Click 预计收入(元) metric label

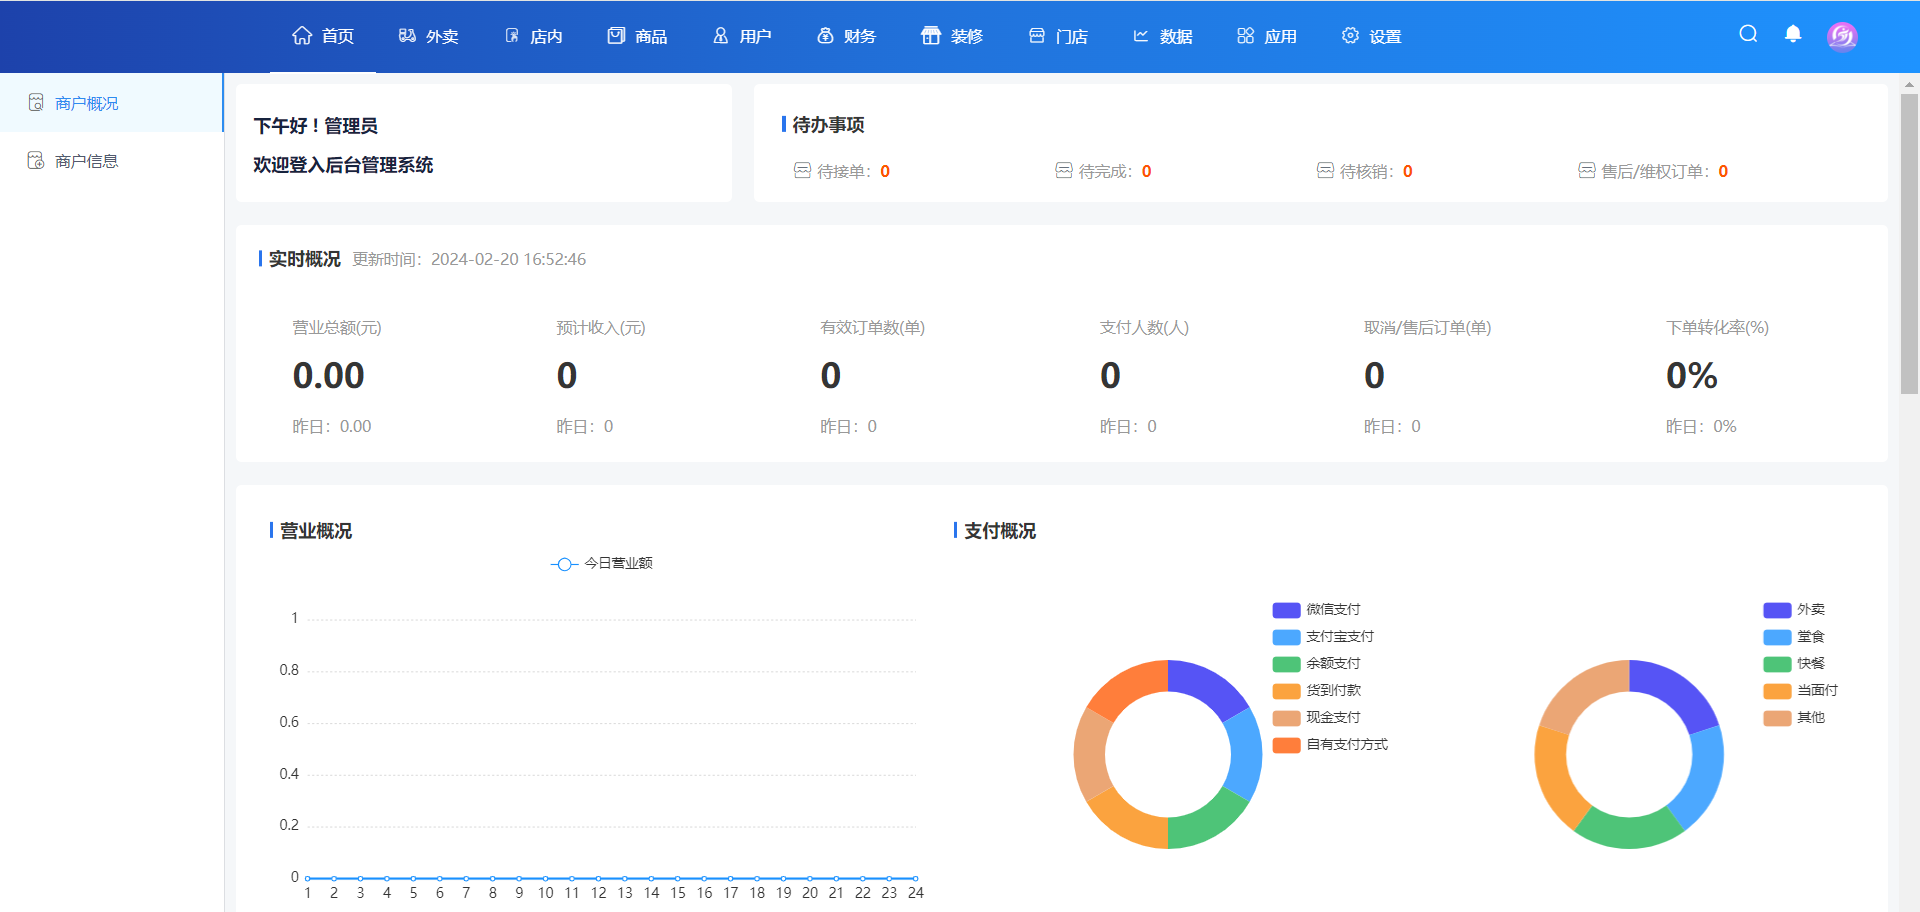(601, 327)
